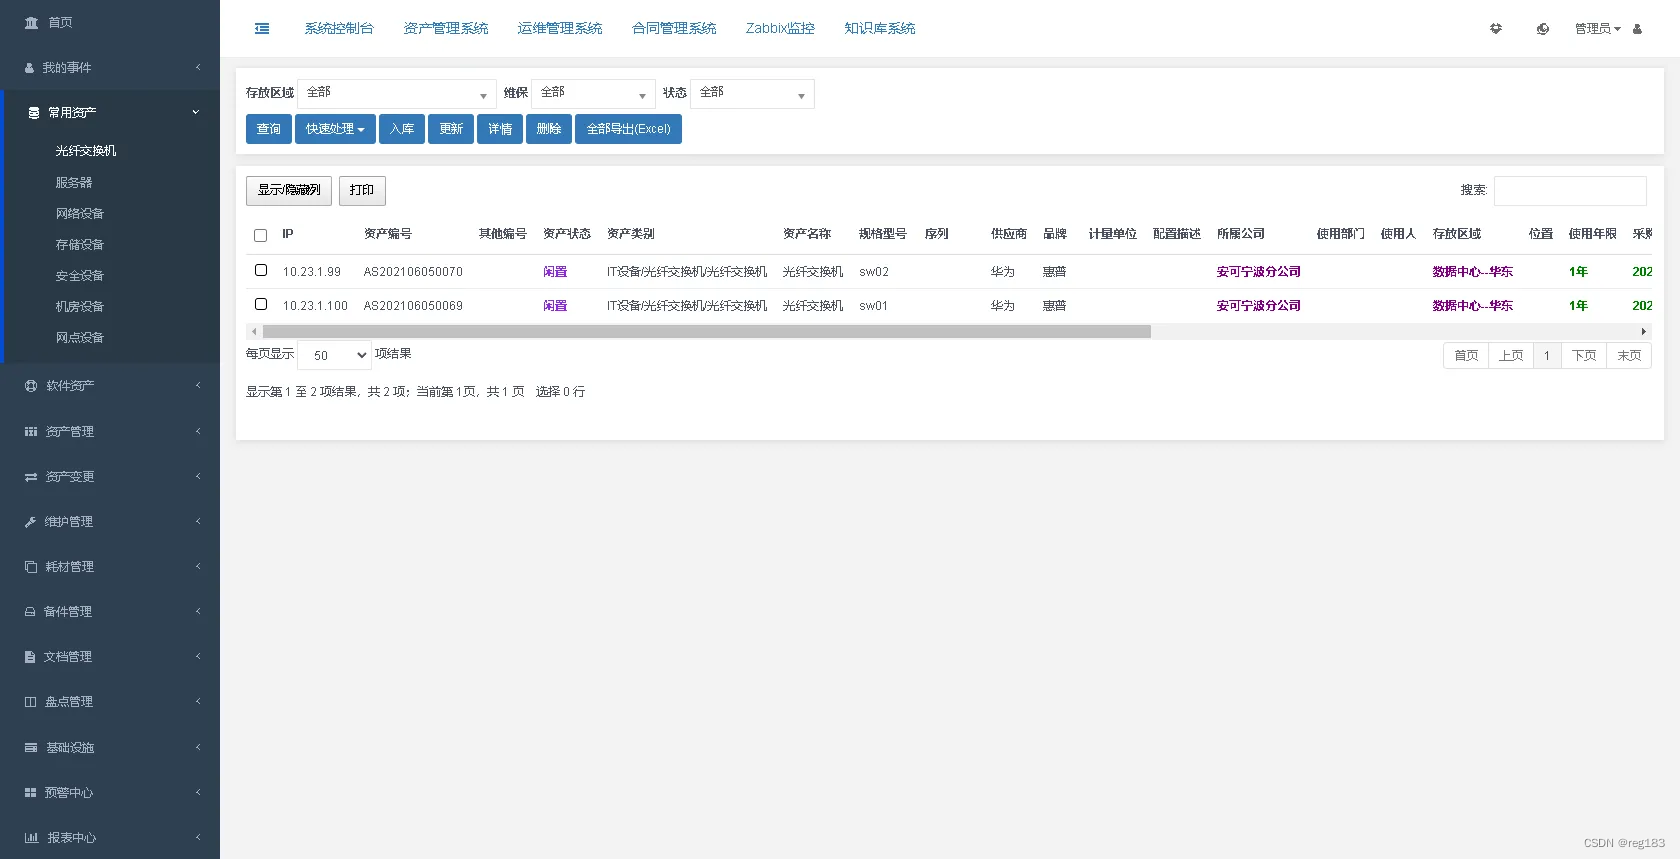
Task: Select 安全设备 in the sidebar
Action: pos(80,276)
